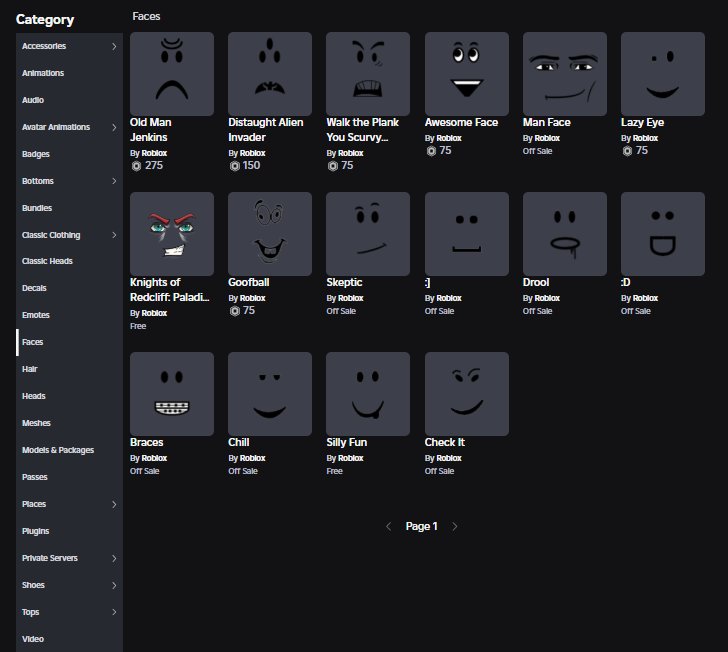Select the Emotes category
This screenshot has width=728, height=652.
69,315
